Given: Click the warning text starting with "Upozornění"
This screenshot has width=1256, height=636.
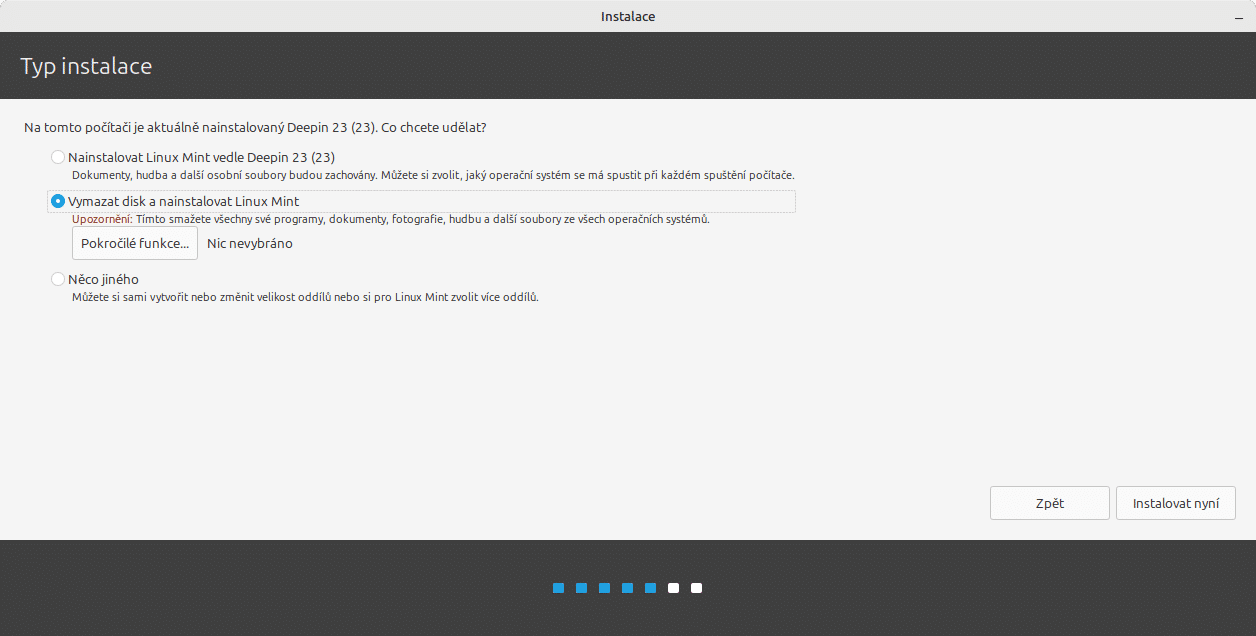Looking at the screenshot, I should tap(390, 220).
